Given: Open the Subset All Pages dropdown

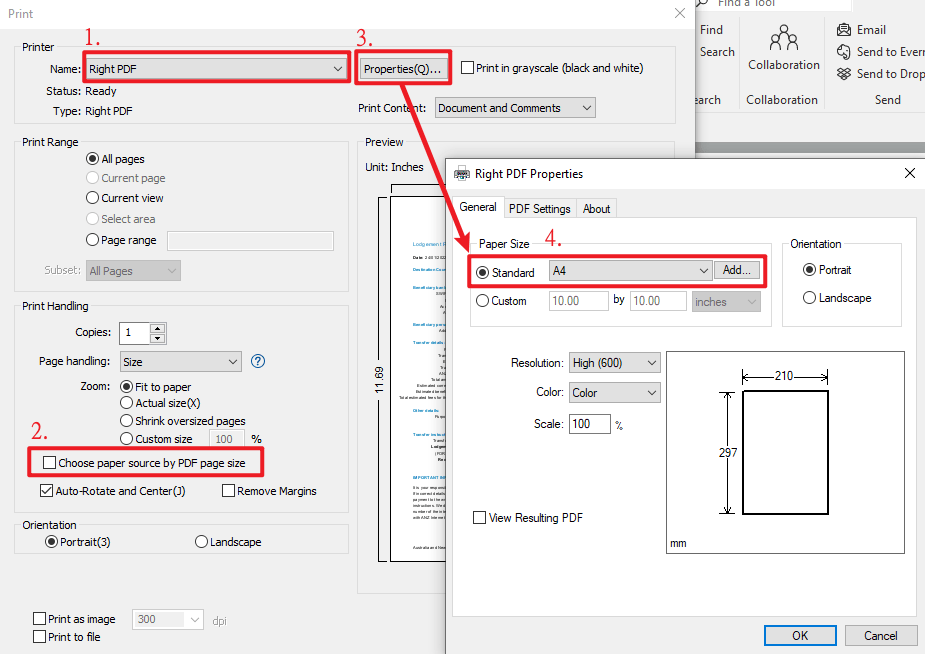Looking at the screenshot, I should pos(133,271).
